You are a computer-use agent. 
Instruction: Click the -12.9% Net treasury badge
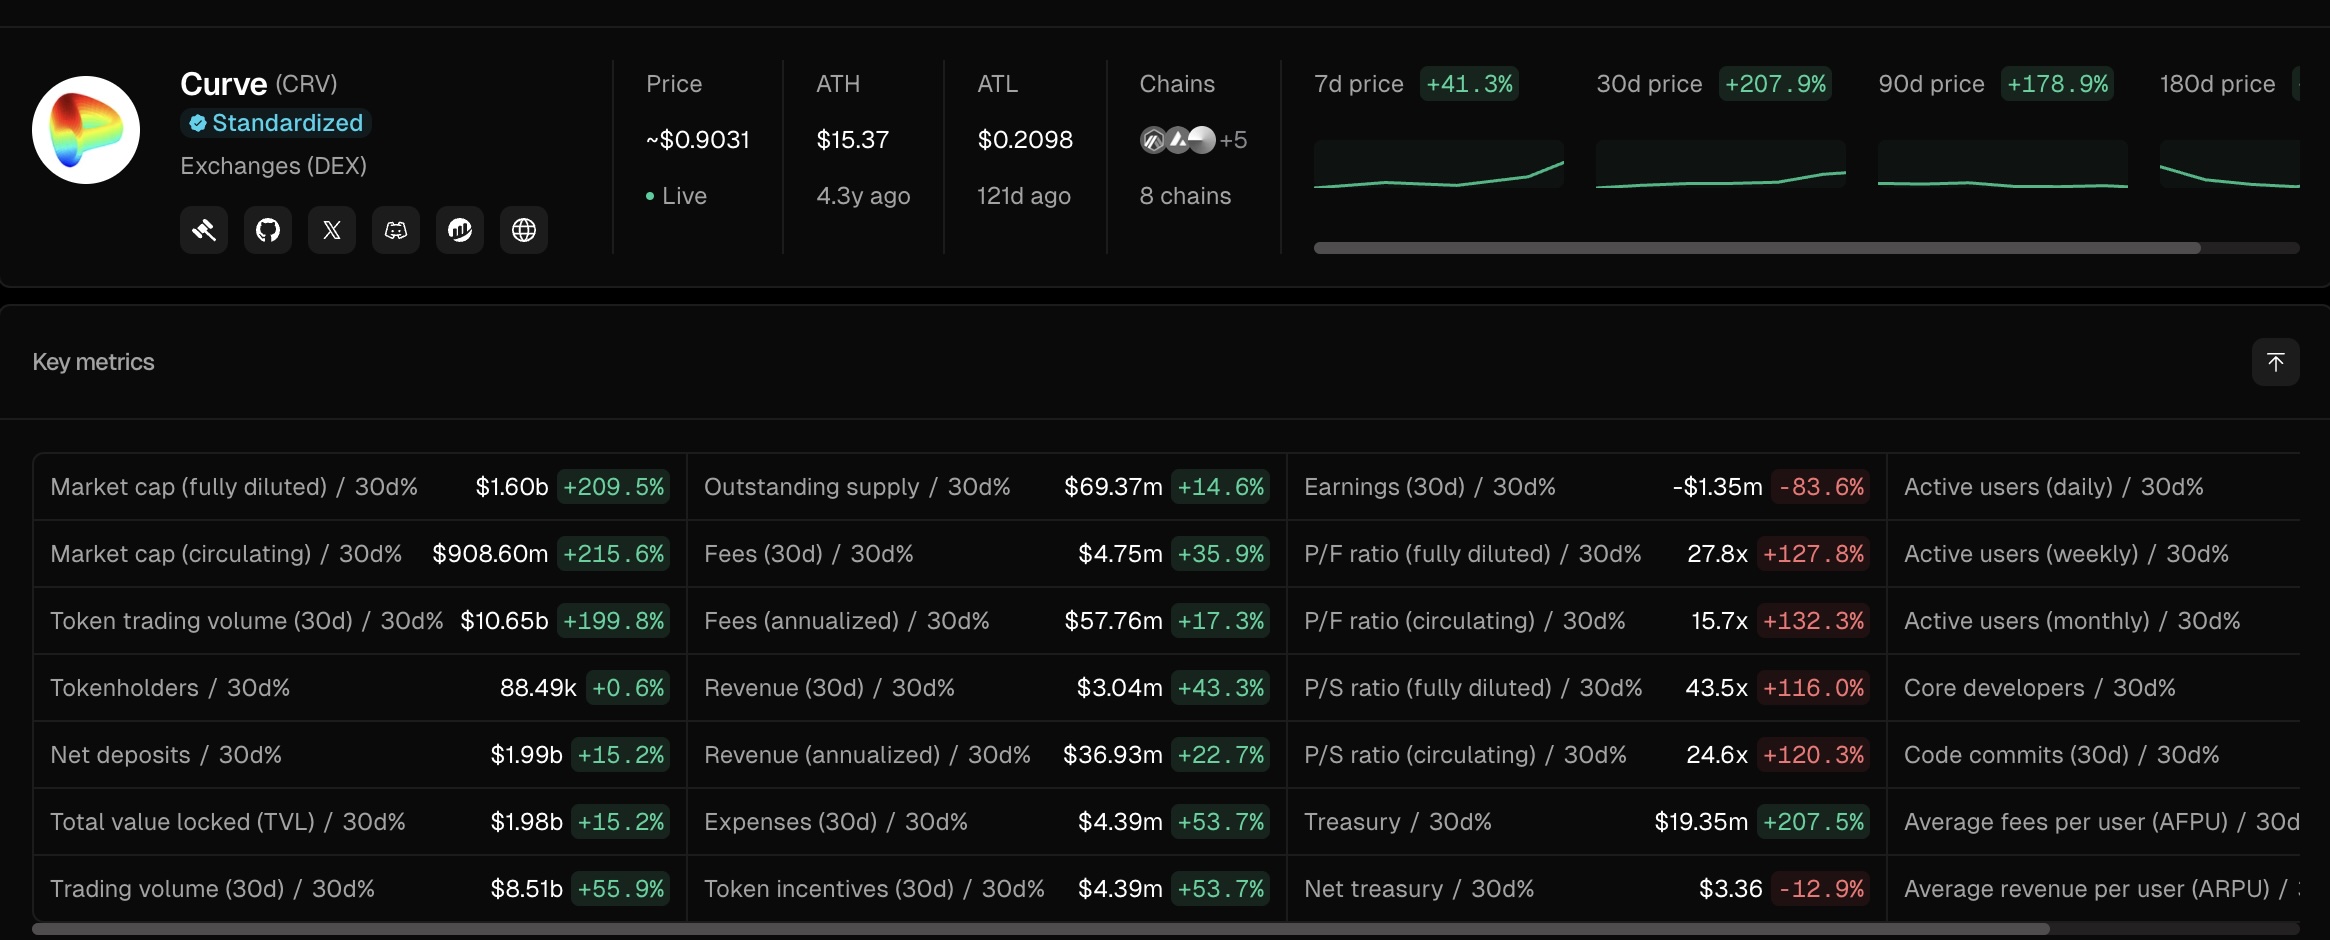(x=1822, y=889)
